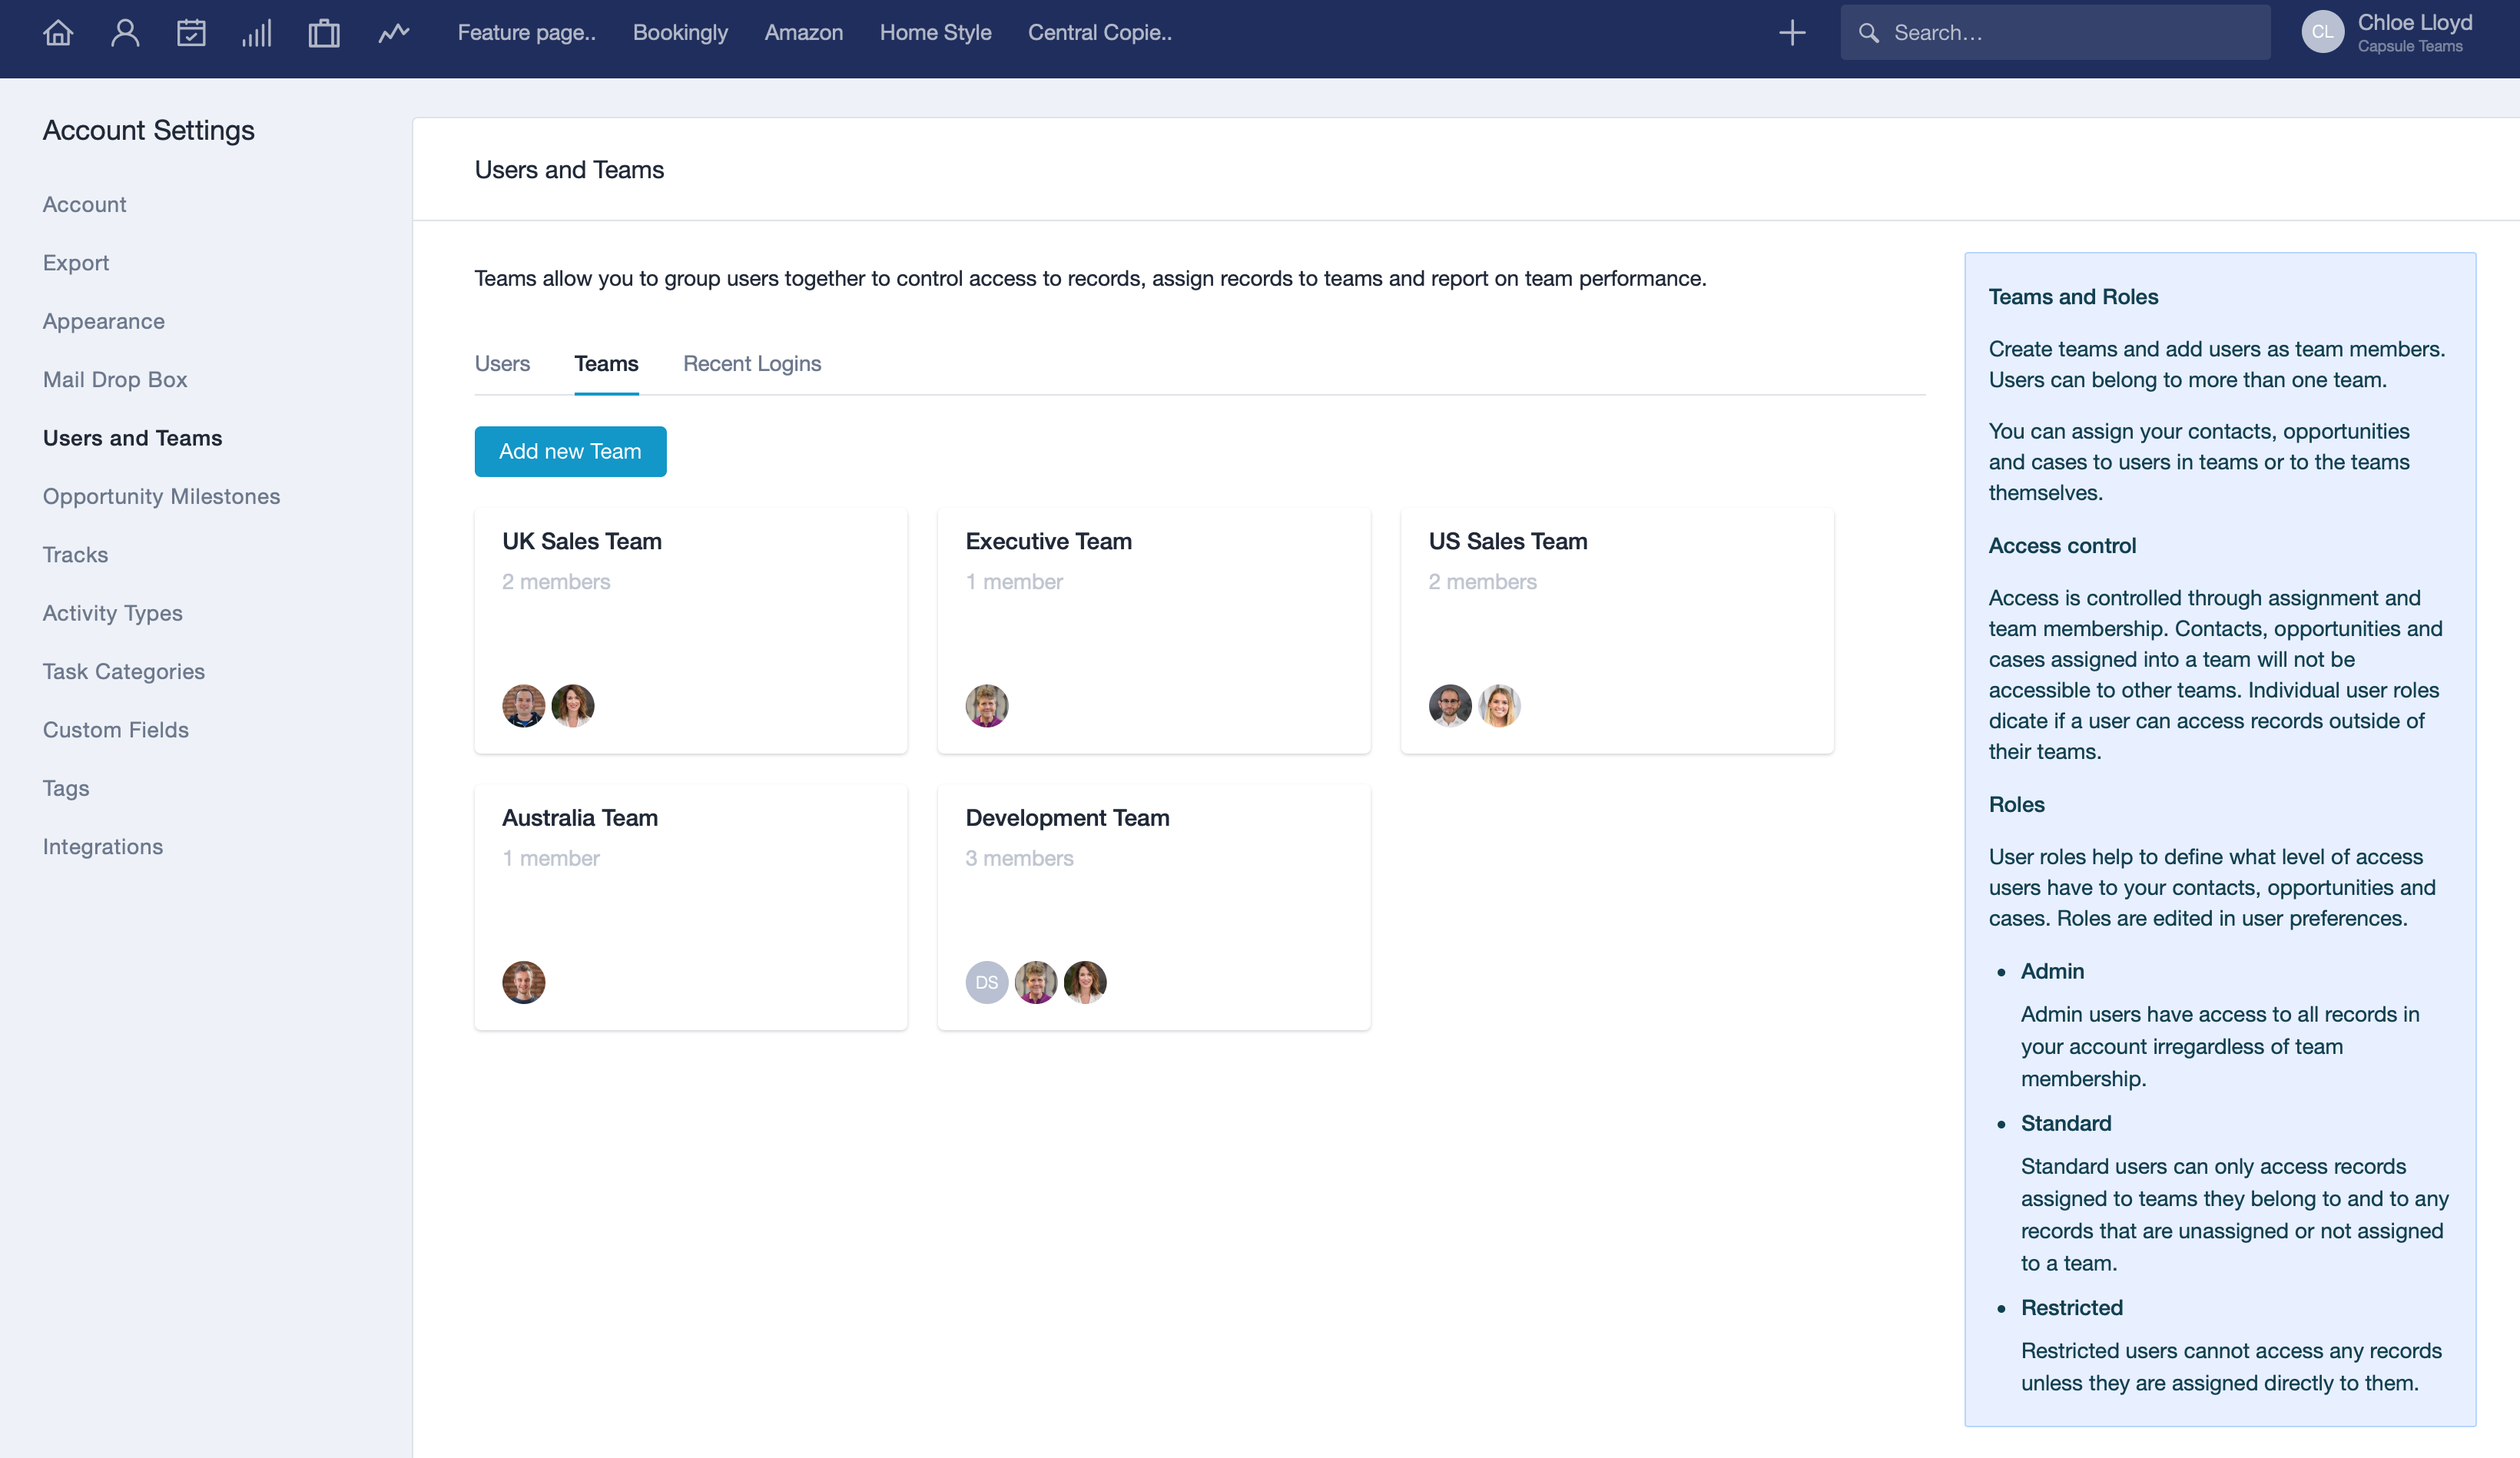Click Chloe Lloyd's CL avatar

[x=2322, y=33]
